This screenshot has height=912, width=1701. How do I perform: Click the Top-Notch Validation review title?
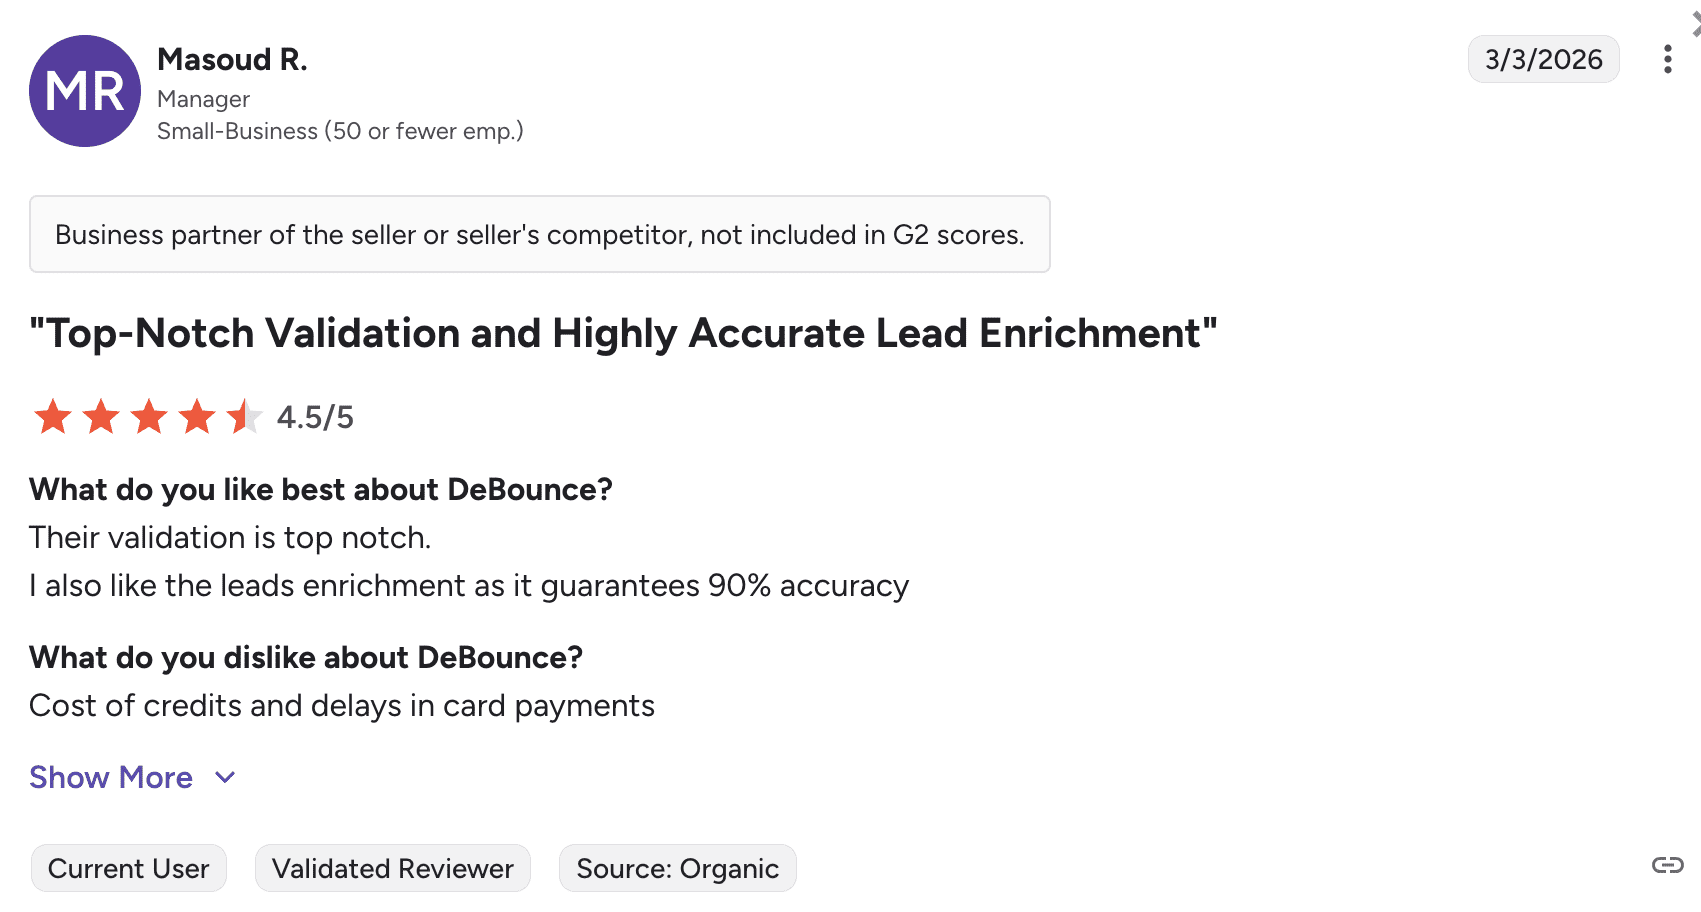(623, 333)
